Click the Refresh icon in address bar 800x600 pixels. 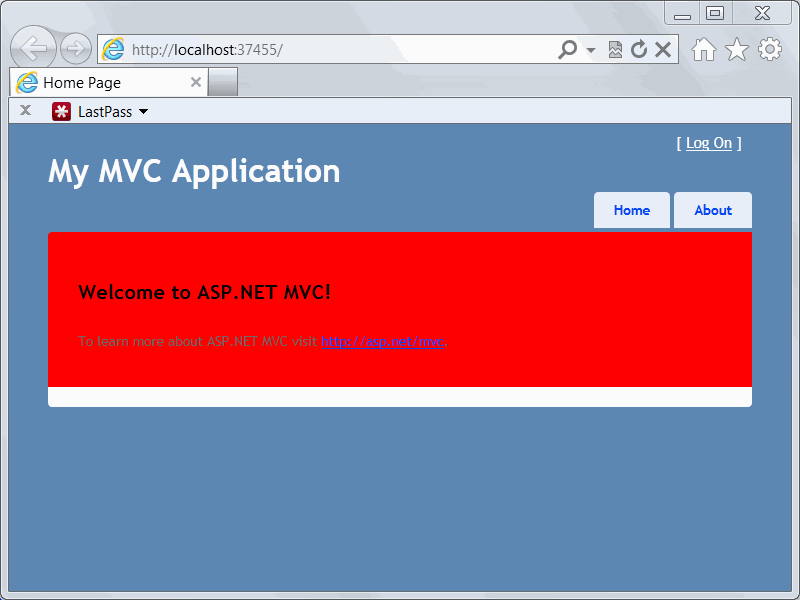pyautogui.click(x=639, y=49)
